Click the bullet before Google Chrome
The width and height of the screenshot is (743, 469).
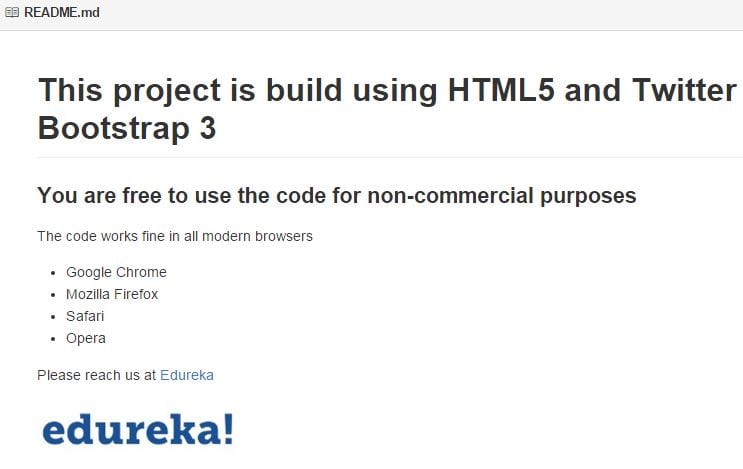pos(53,273)
